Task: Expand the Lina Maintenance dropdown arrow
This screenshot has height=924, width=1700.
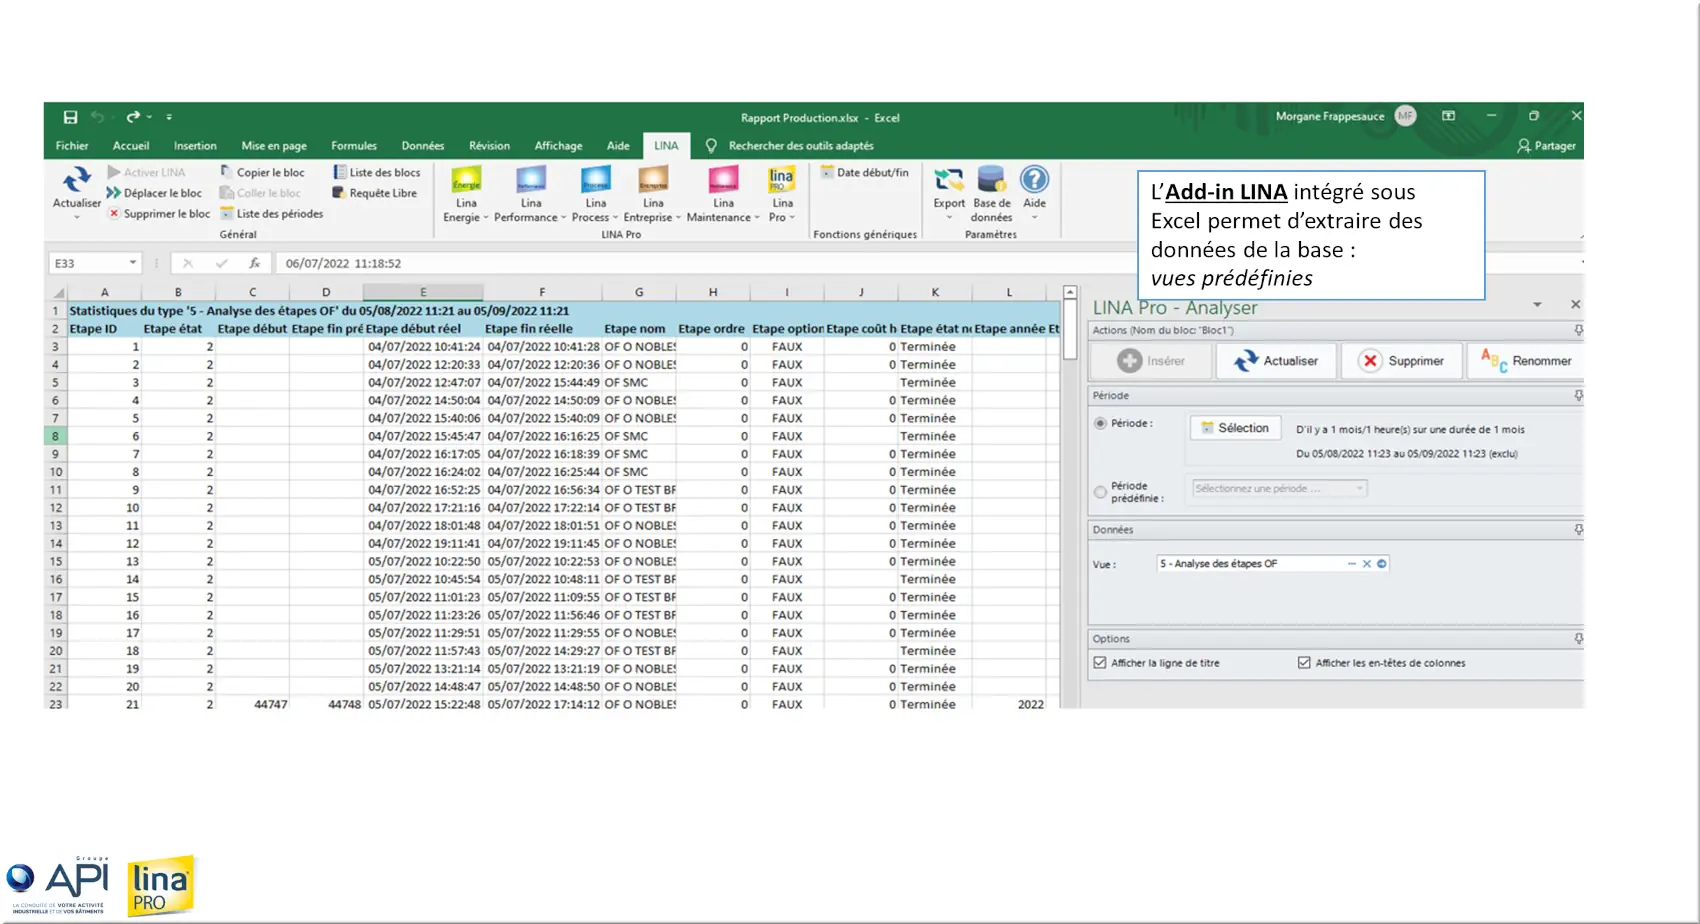Action: tap(757, 218)
